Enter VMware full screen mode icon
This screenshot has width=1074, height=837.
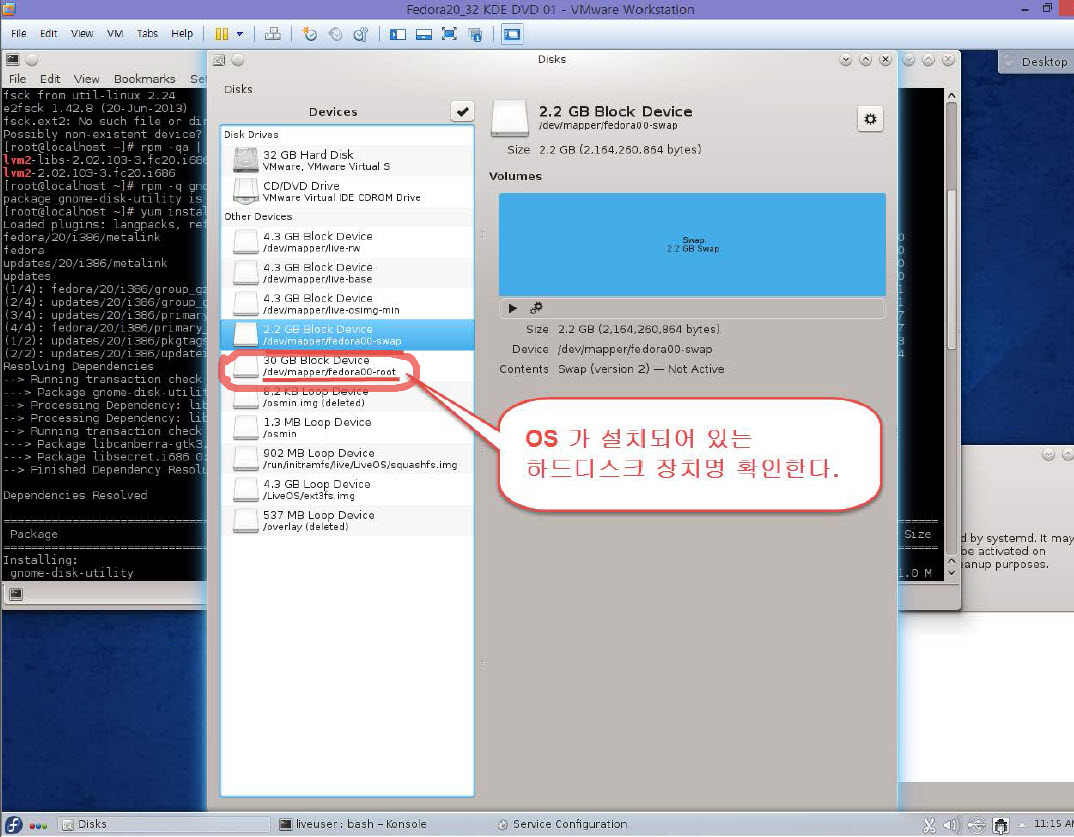coord(449,34)
